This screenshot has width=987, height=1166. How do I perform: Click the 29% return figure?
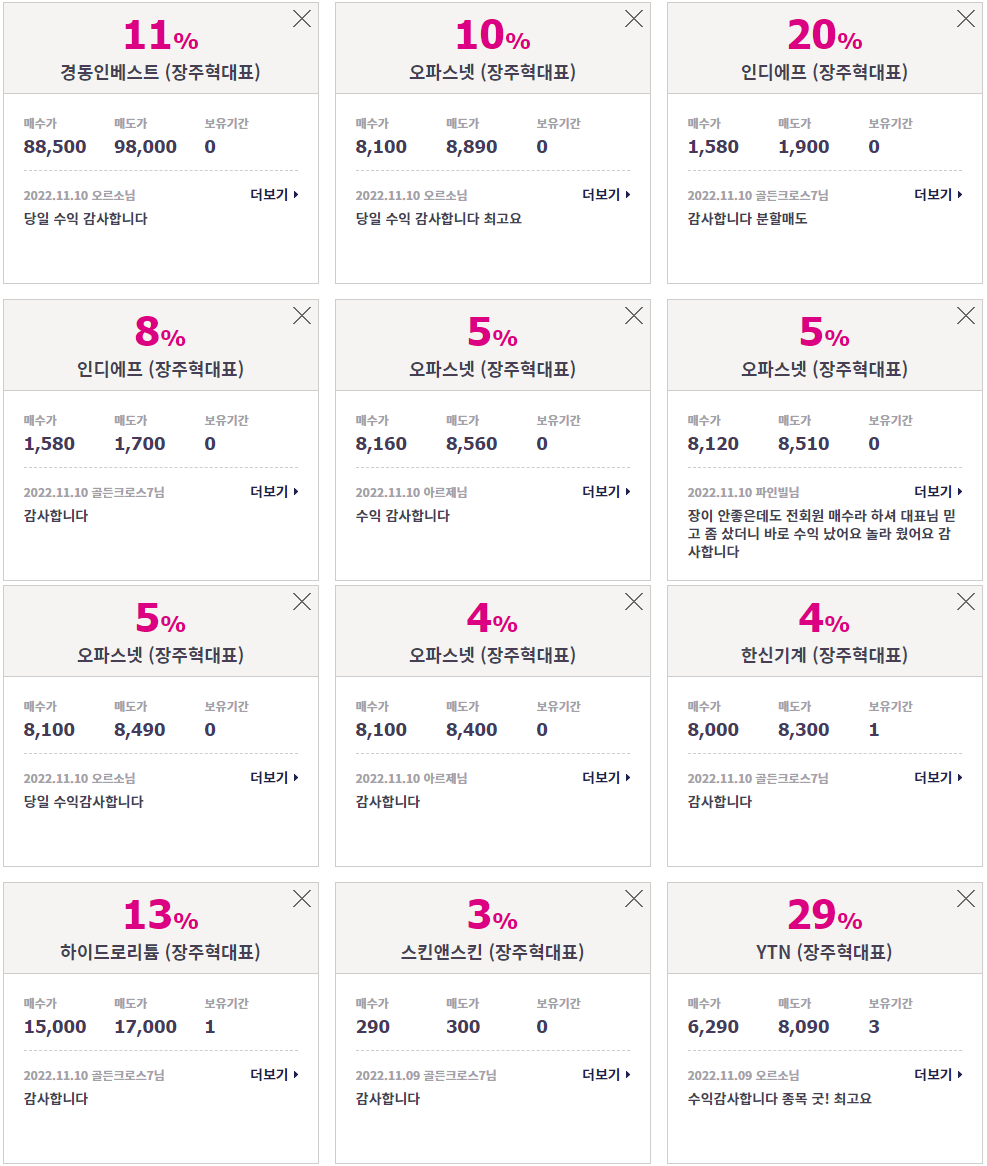824,915
